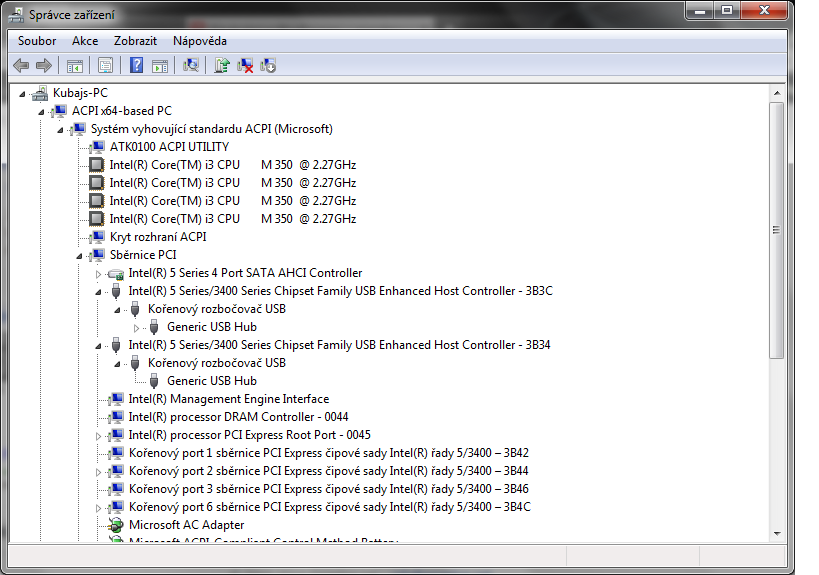
Task: Click the Forward arrow toolbar icon
Action: 44,65
